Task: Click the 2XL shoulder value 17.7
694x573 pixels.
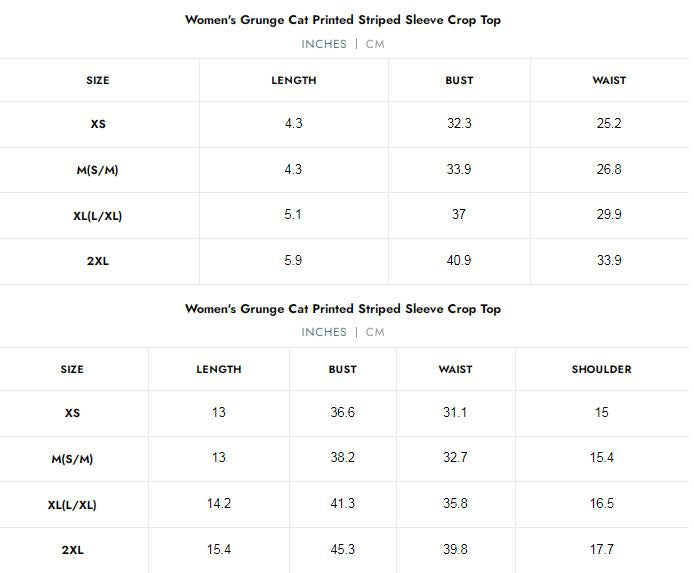Action: [601, 550]
